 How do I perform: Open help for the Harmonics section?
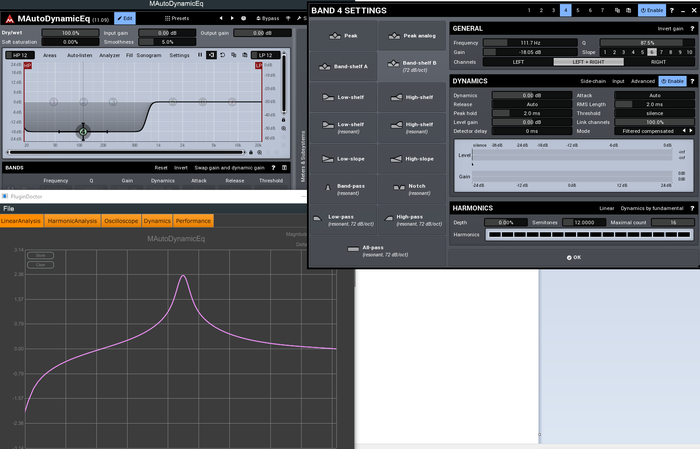point(692,208)
